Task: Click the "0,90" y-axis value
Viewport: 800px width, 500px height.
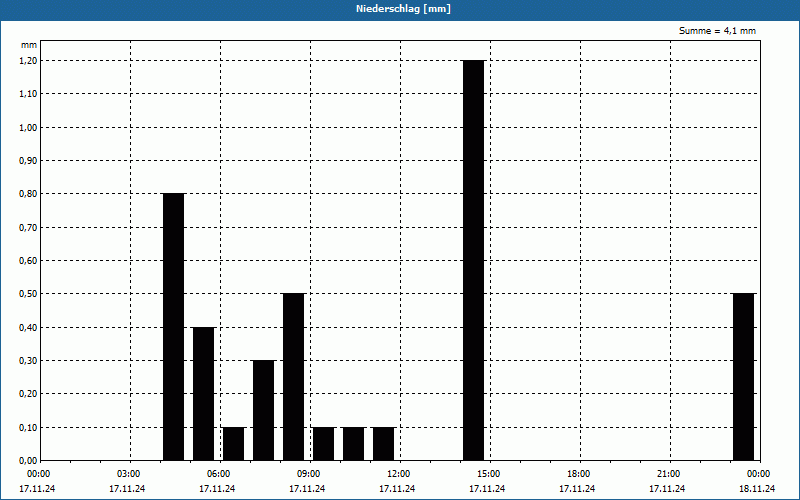Action: tap(29, 160)
